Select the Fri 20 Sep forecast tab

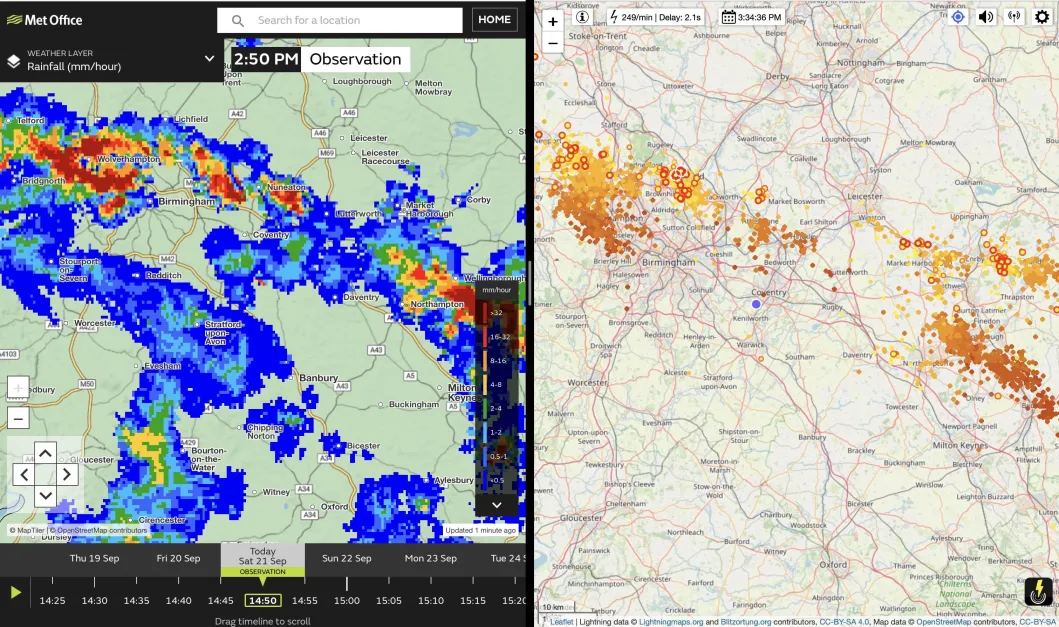[x=178, y=559]
